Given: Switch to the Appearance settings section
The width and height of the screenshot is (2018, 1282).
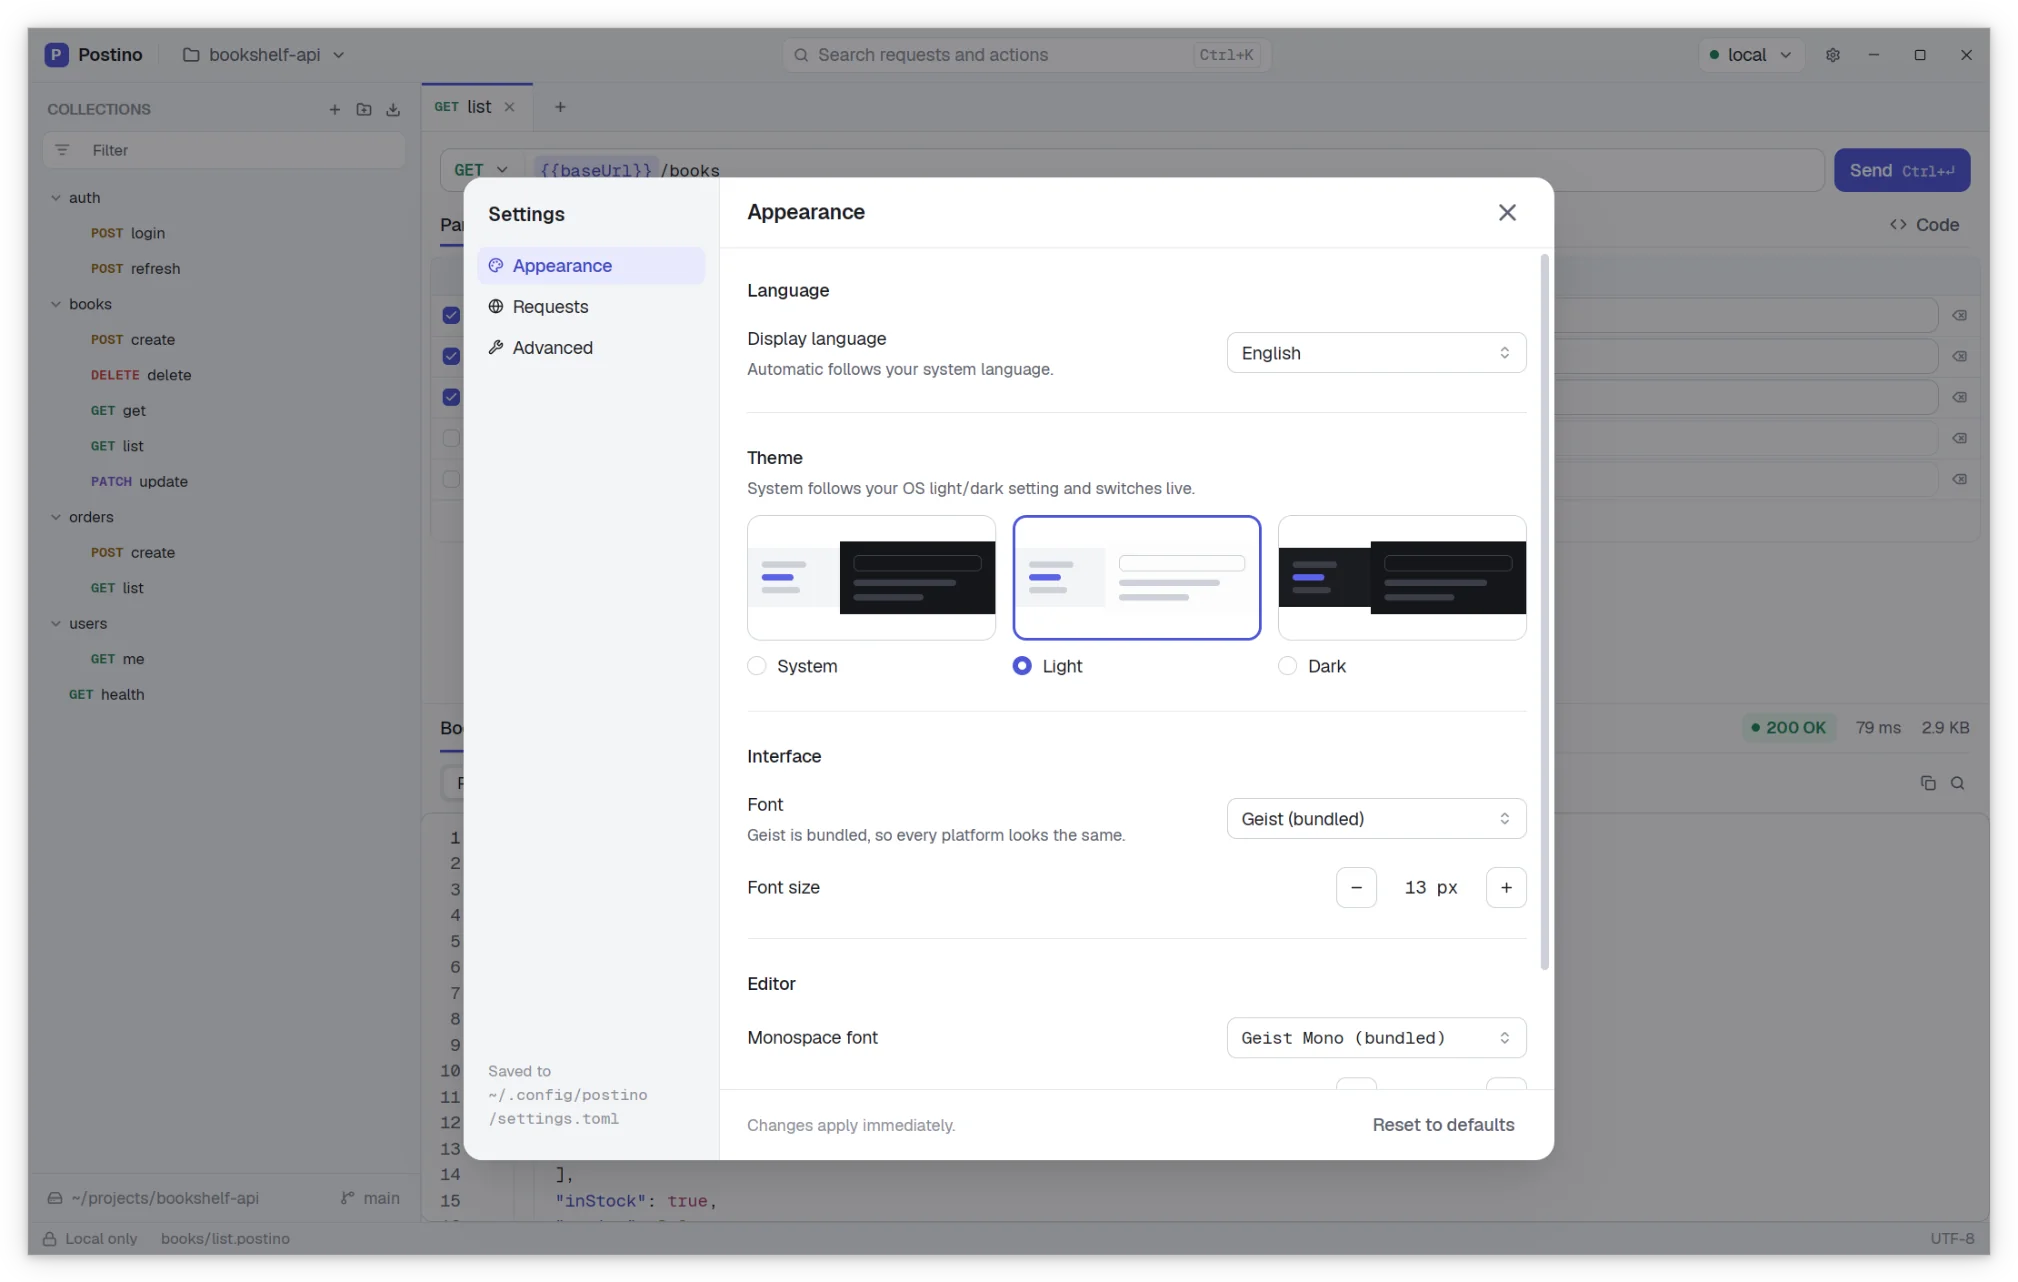Looking at the screenshot, I should [591, 265].
